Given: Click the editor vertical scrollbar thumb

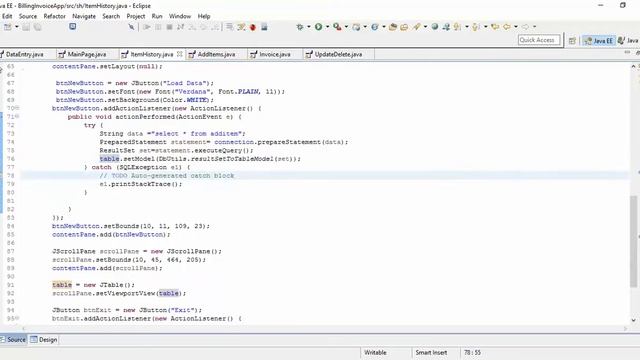Looking at the screenshot, I should [633, 241].
